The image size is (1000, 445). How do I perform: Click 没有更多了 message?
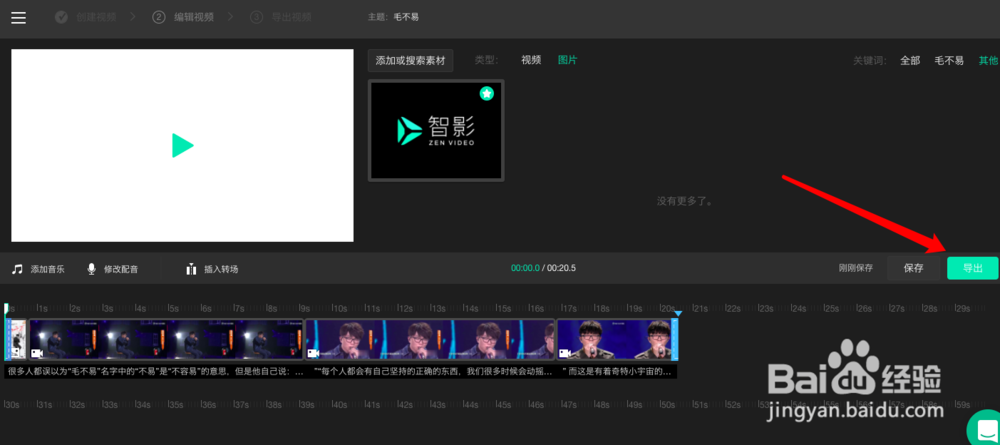pyautogui.click(x=685, y=201)
